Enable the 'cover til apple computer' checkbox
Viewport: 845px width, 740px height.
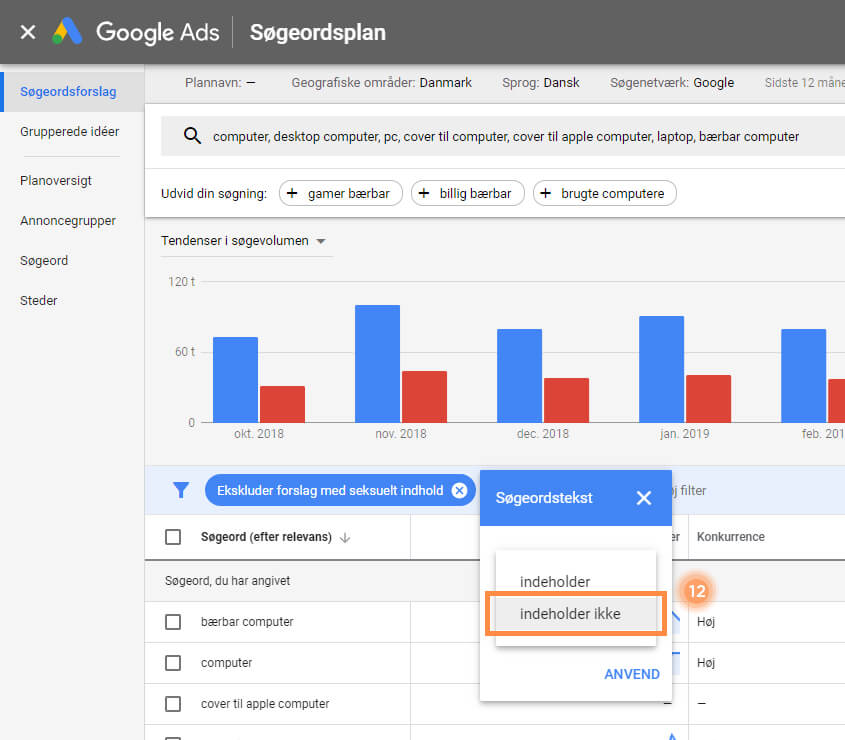point(173,704)
